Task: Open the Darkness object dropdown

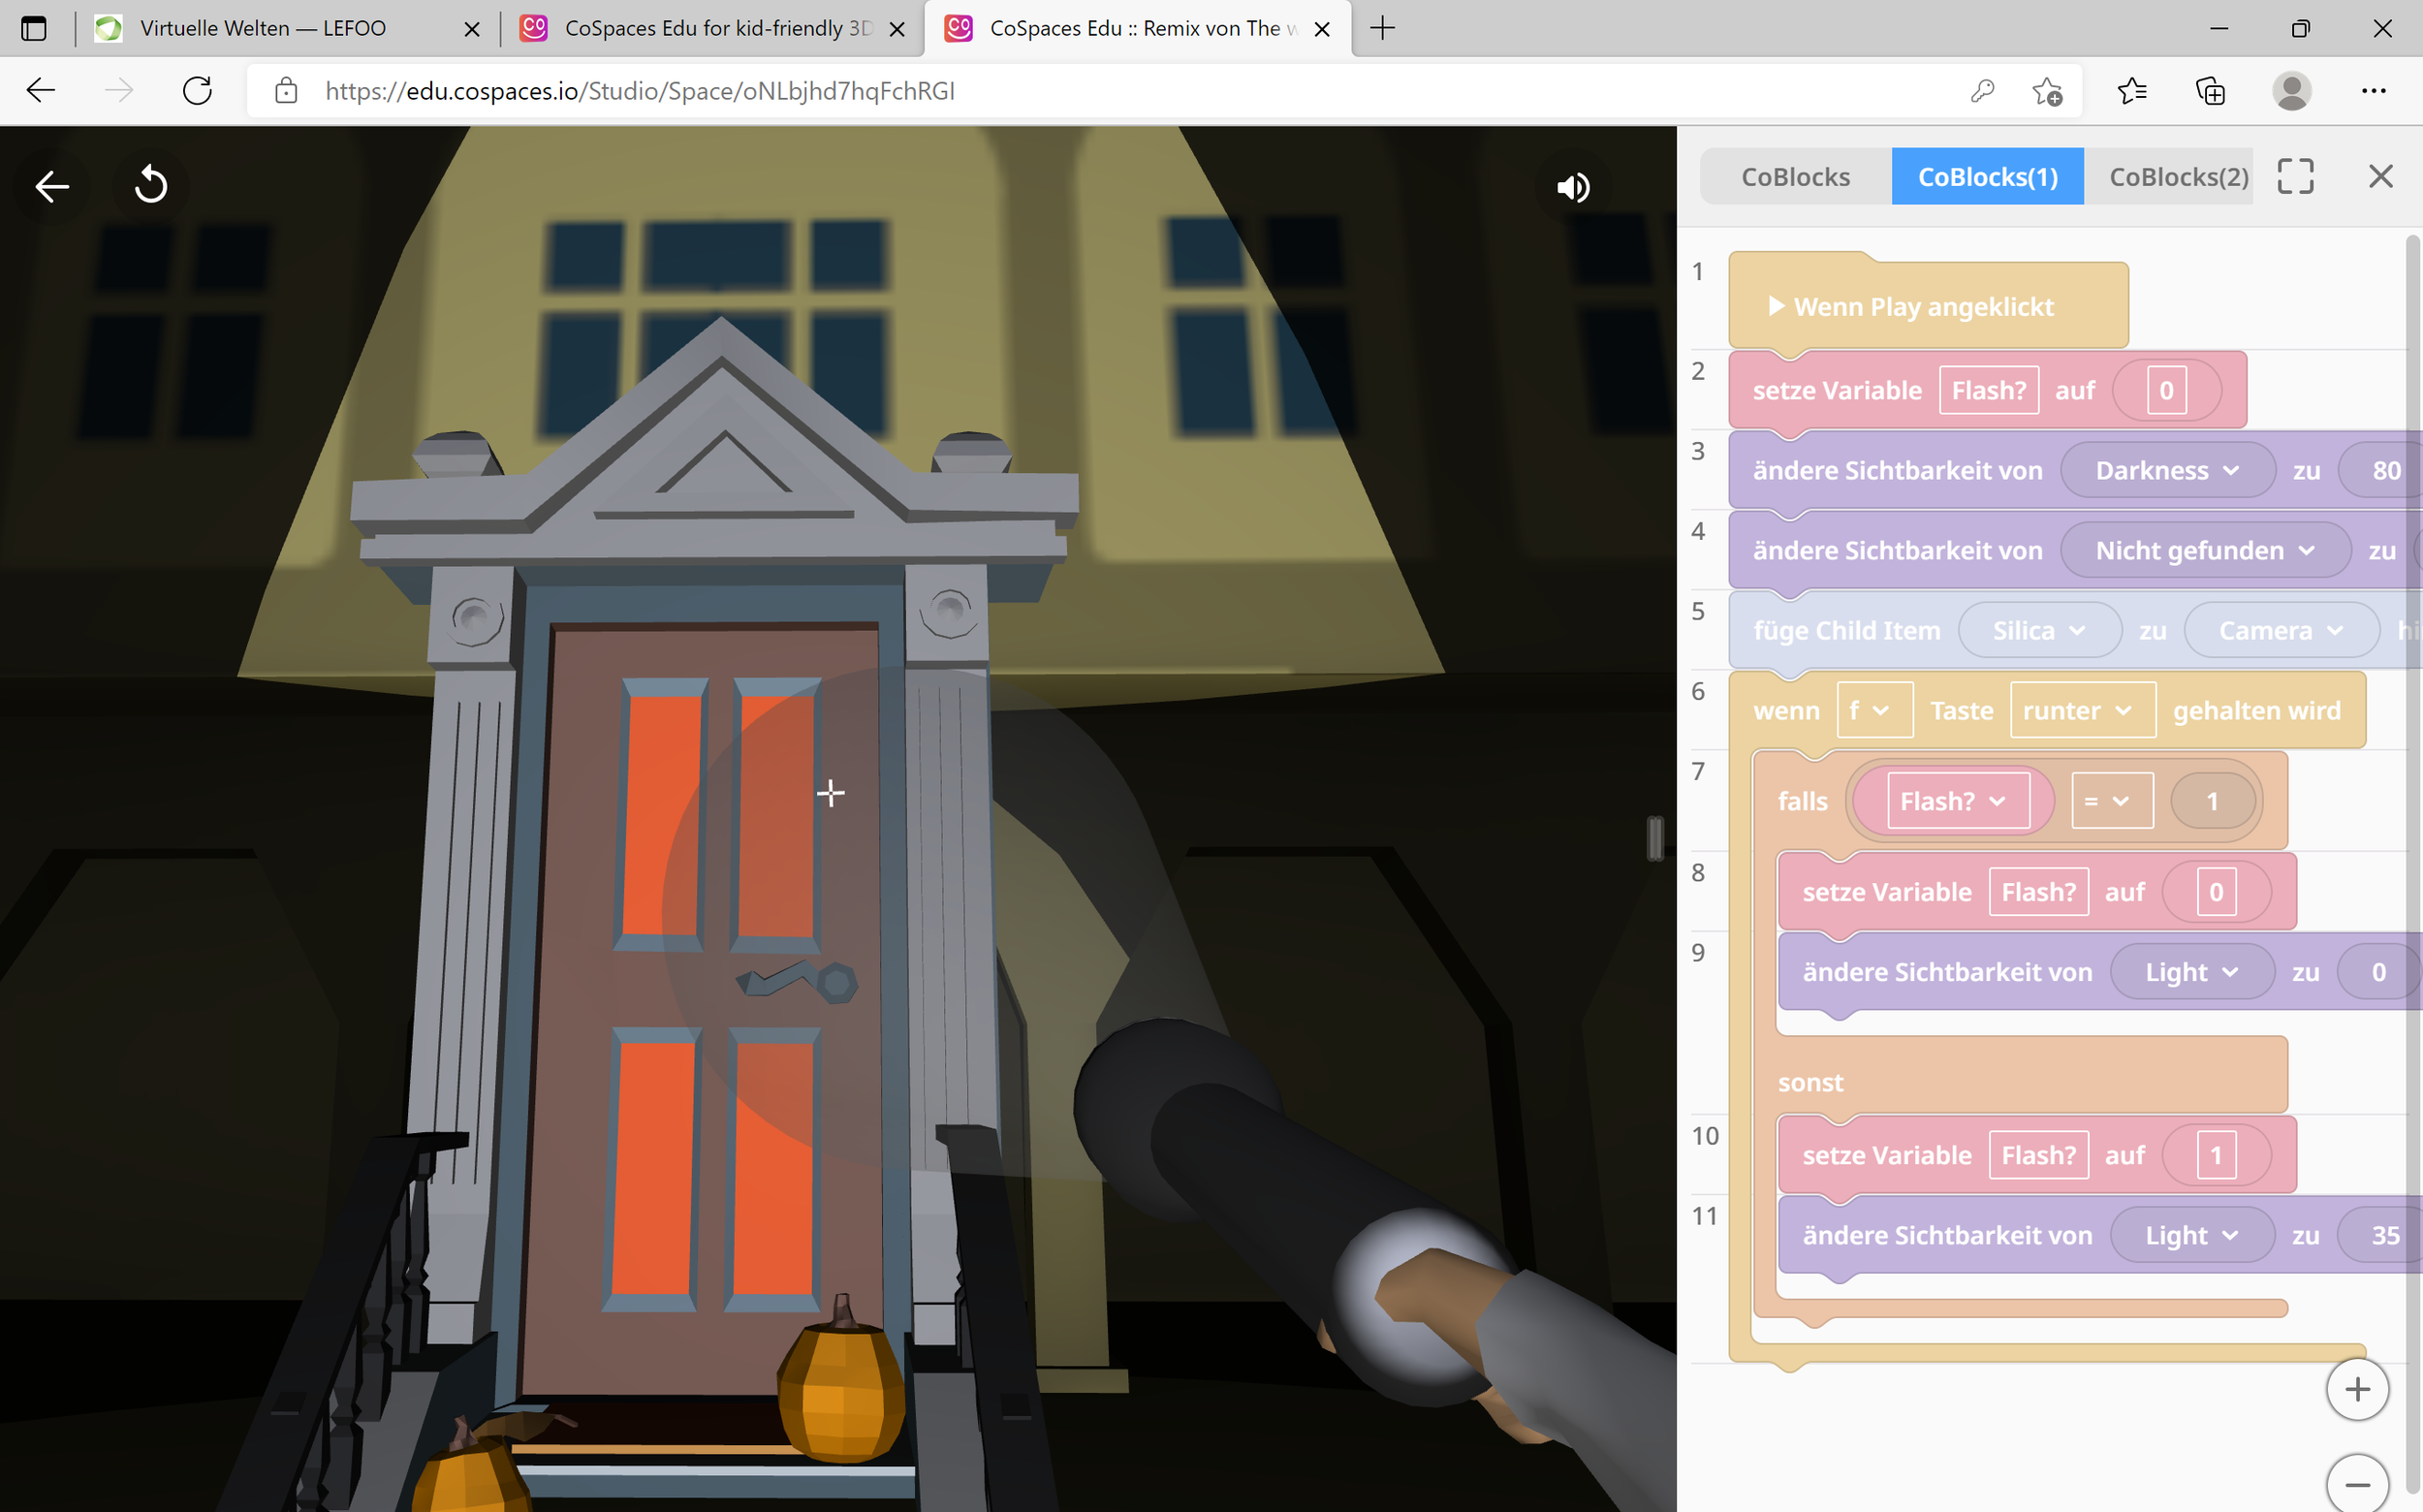Action: 2167,470
